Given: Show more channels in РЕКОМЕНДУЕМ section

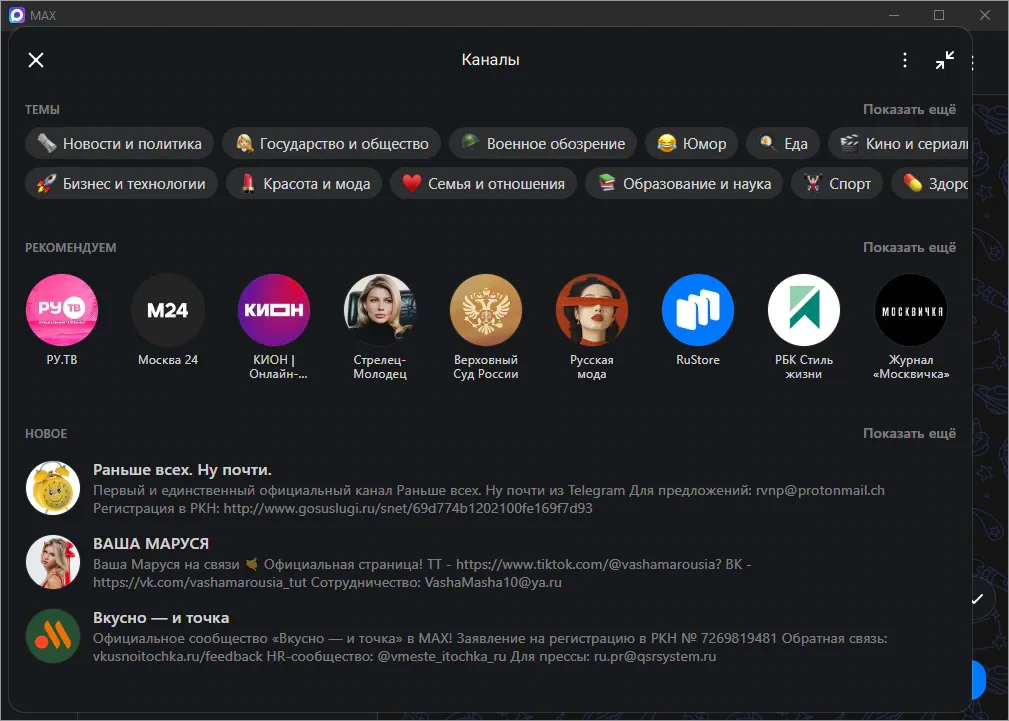Looking at the screenshot, I should [909, 247].
